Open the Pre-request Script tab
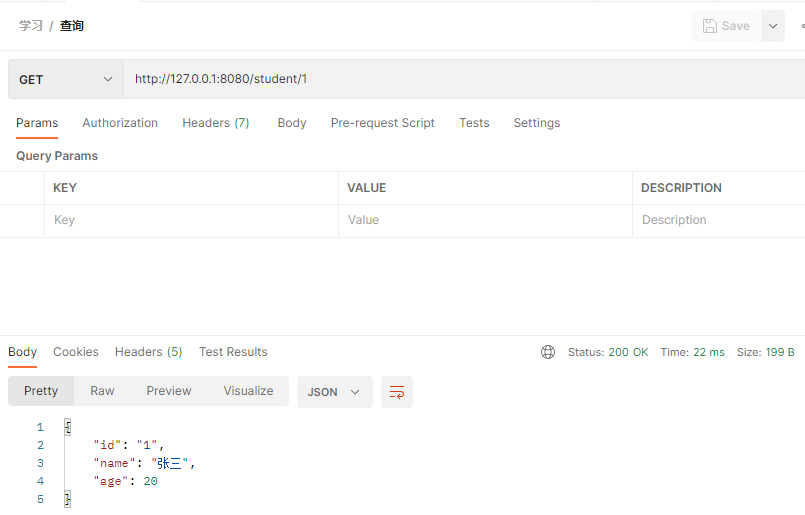 coord(382,123)
